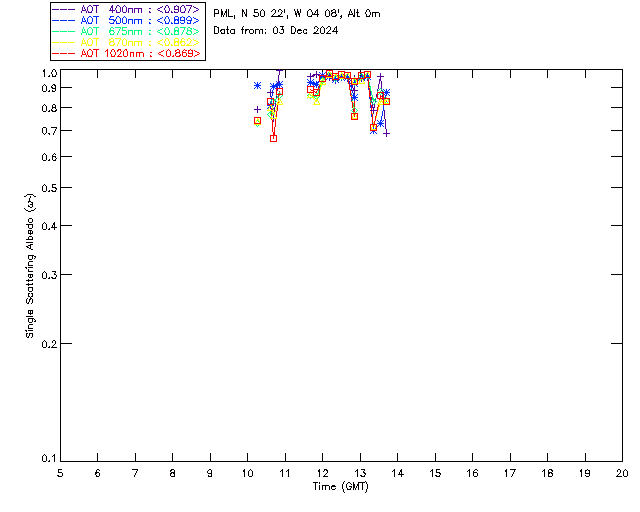Click the 0.1 tick label on y-axis
Image resolution: width=640 pixels, height=512 pixels.
click(49, 459)
